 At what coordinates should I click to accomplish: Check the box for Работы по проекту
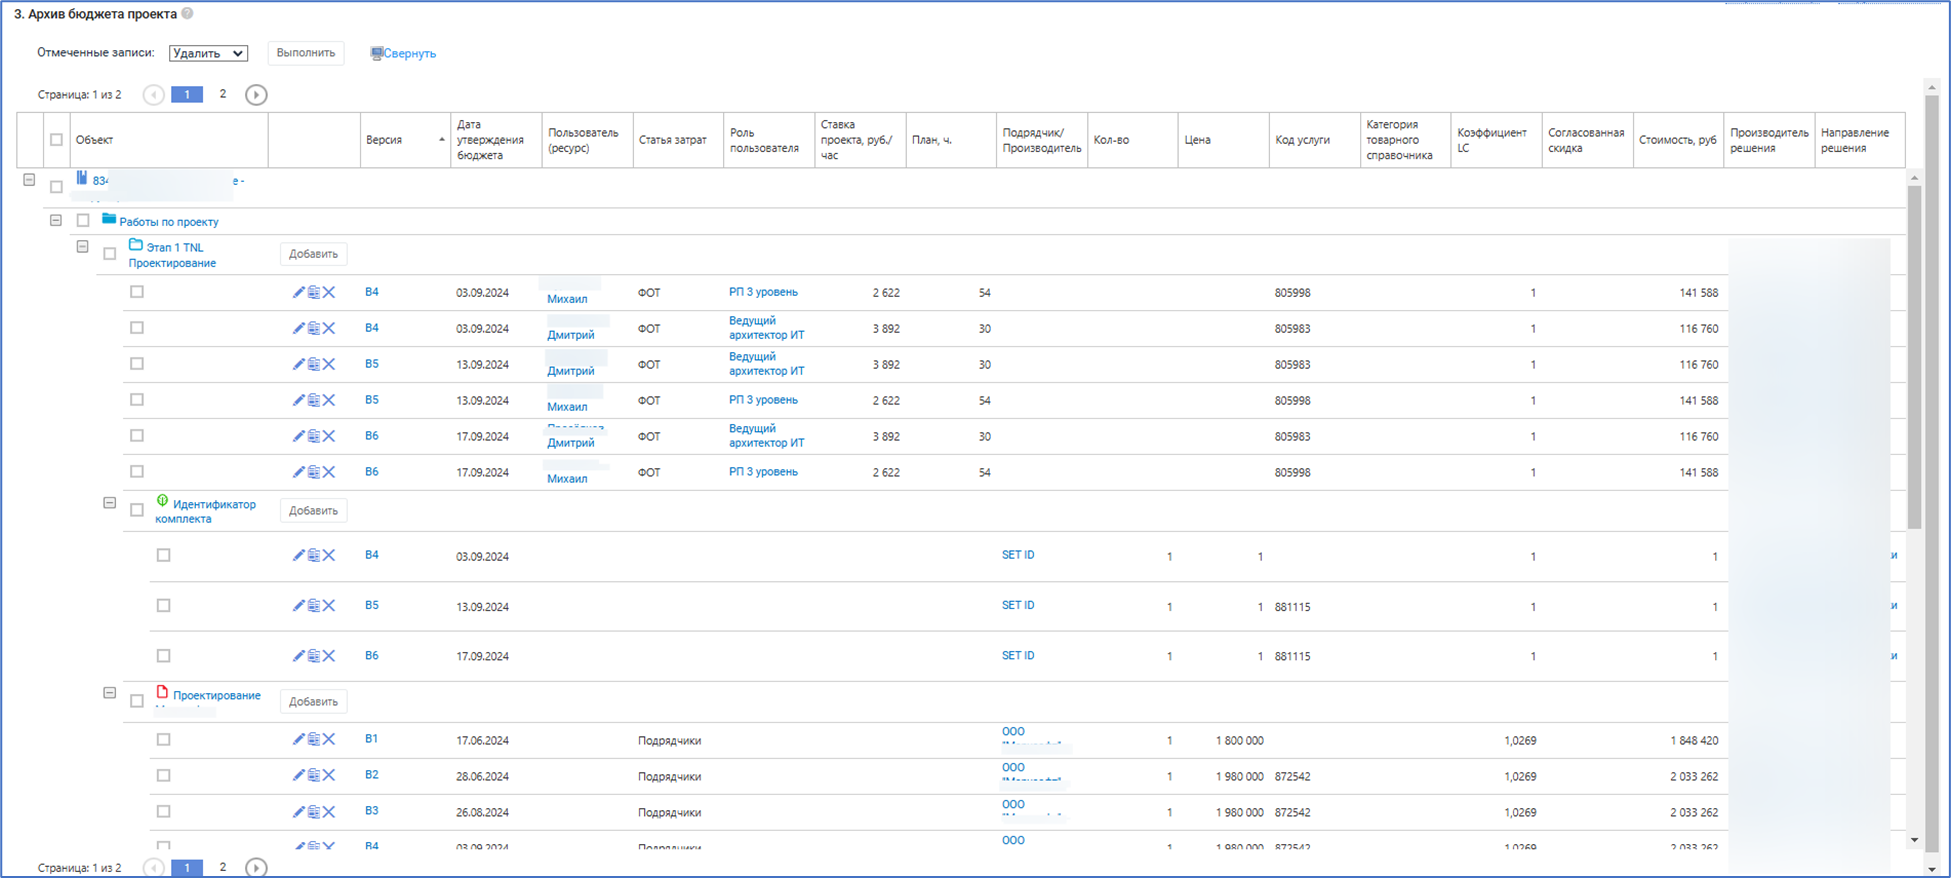pyautogui.click(x=83, y=220)
